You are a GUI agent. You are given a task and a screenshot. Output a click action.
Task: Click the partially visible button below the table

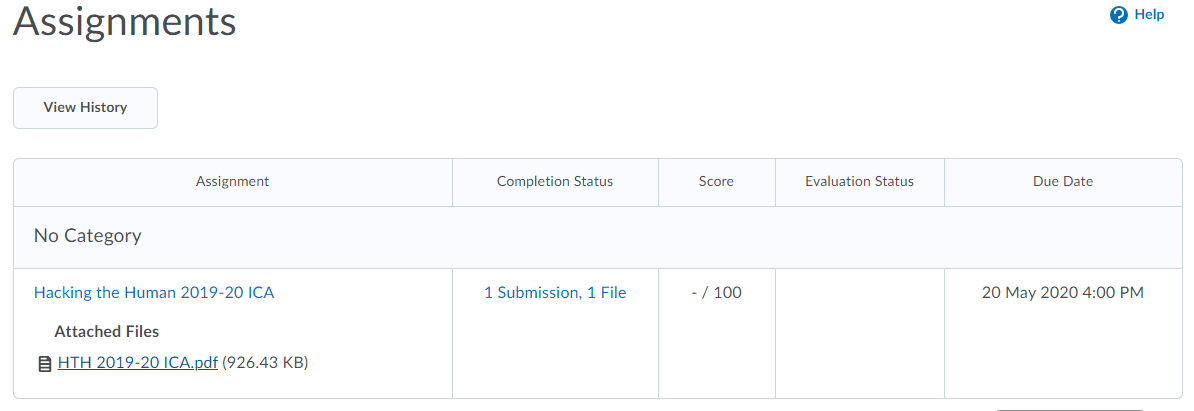[1070, 410]
